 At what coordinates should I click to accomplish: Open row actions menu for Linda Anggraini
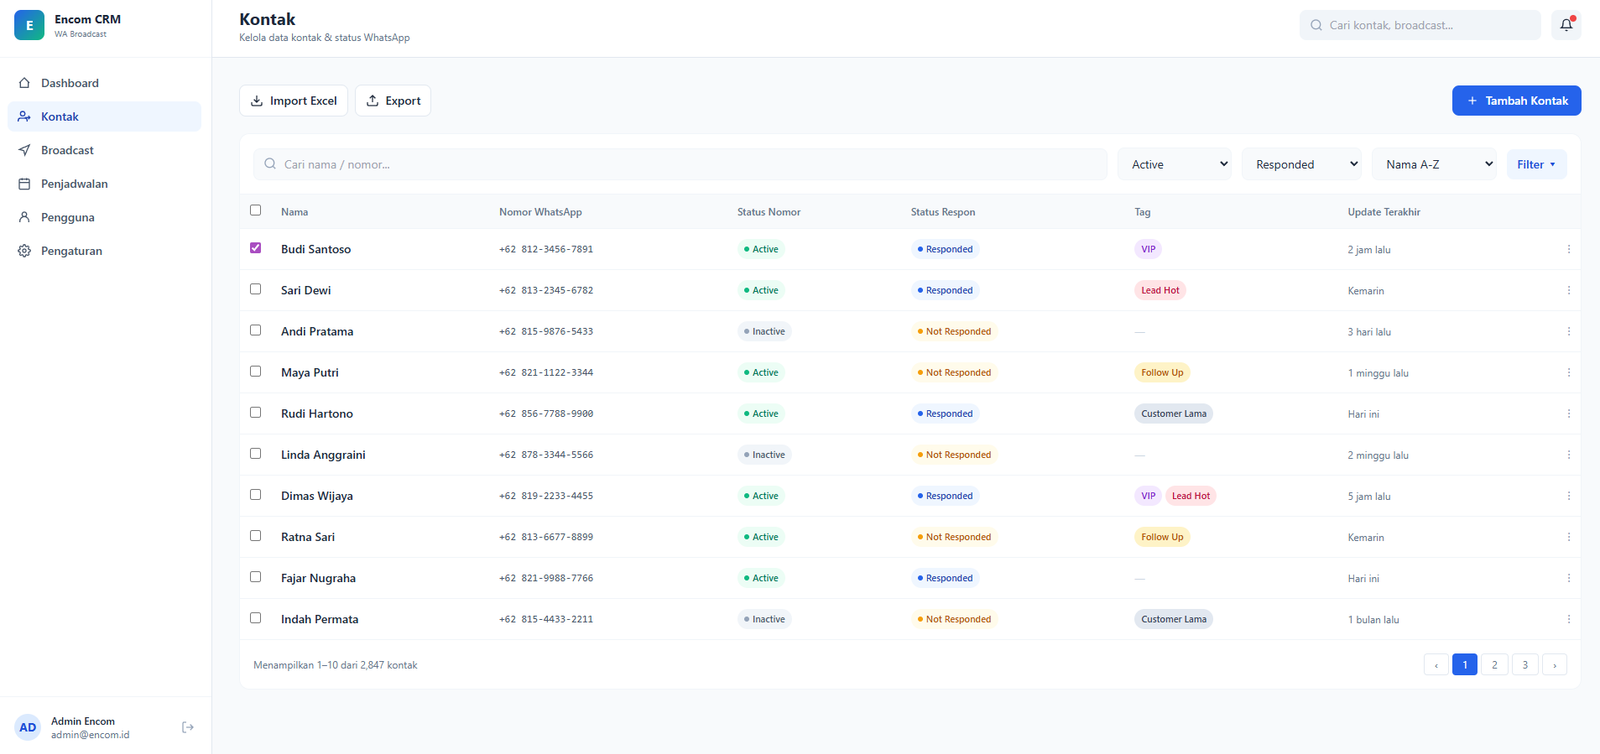point(1568,455)
